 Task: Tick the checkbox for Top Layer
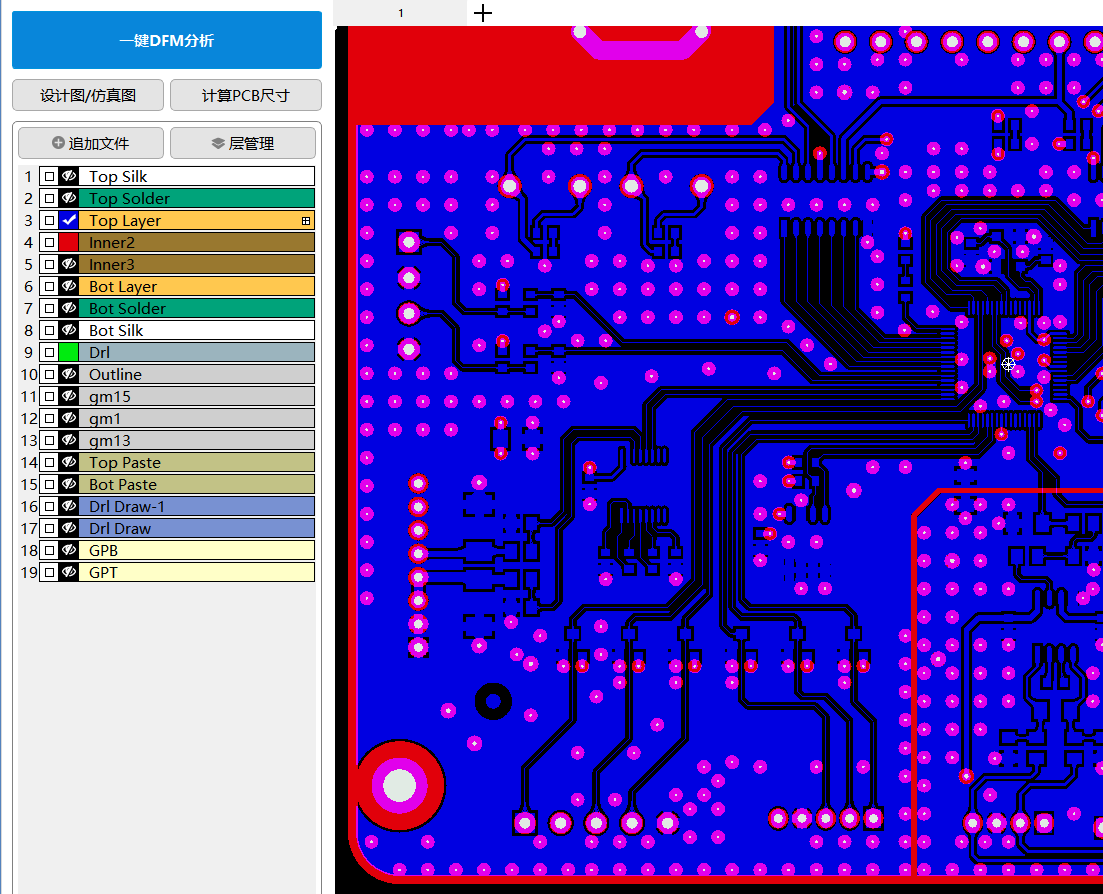click(x=49, y=220)
